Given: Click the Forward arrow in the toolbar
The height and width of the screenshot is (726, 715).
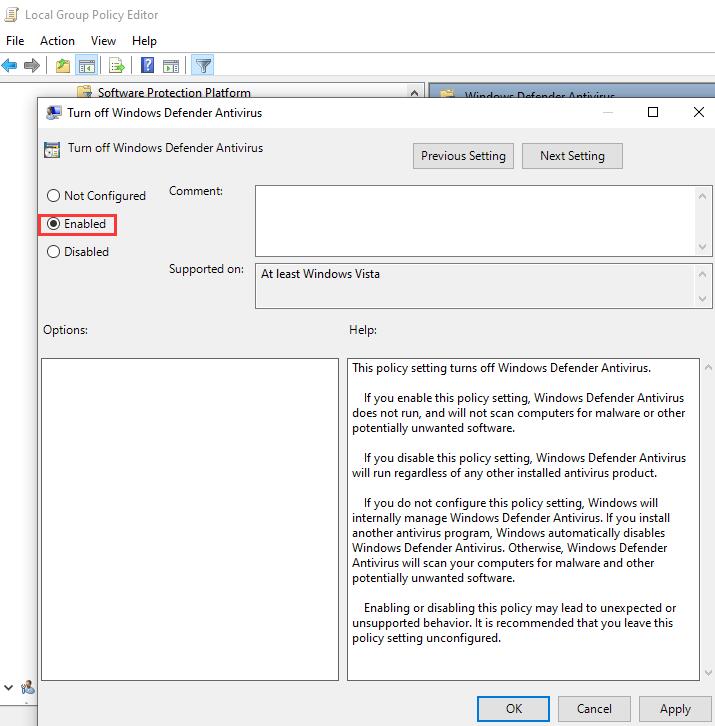Looking at the screenshot, I should click(32, 65).
